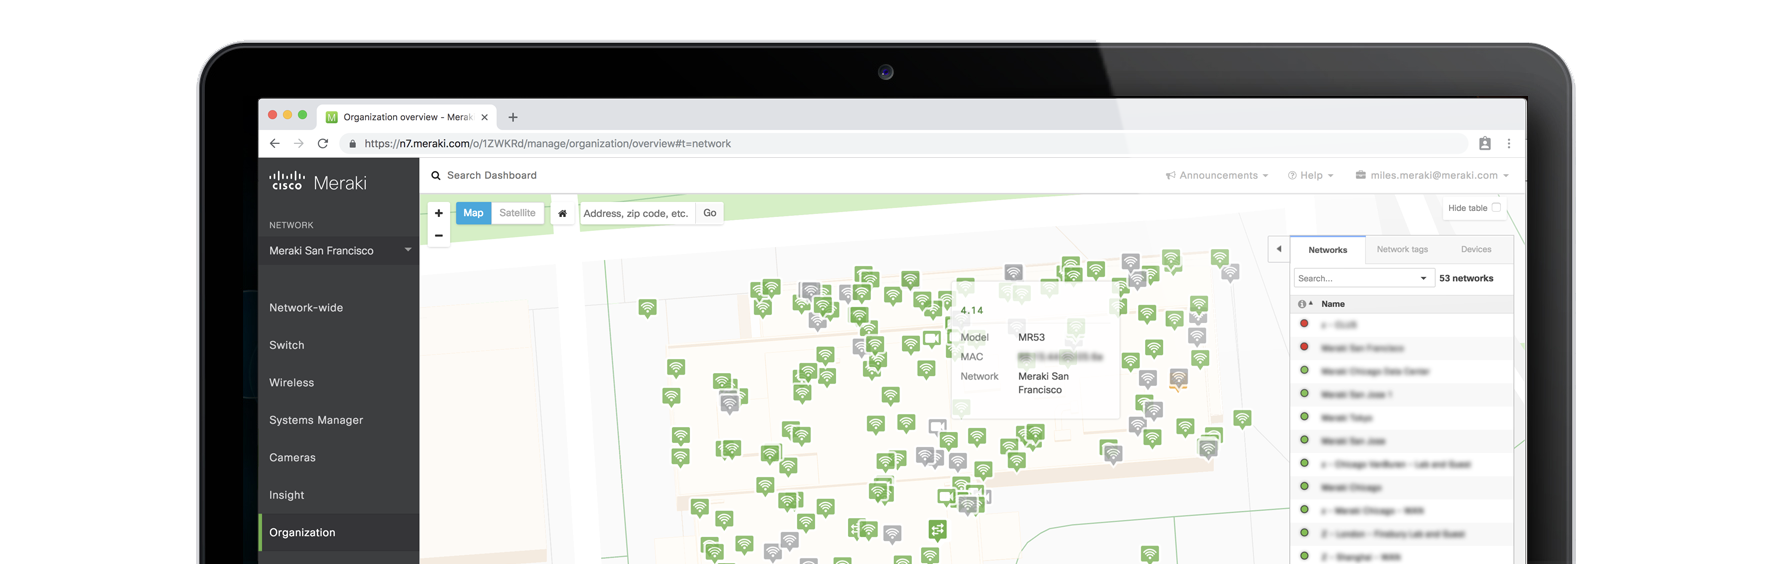Screen dimensions: 1770x564
Task: Open the Cameras menu
Action: [x=292, y=458]
